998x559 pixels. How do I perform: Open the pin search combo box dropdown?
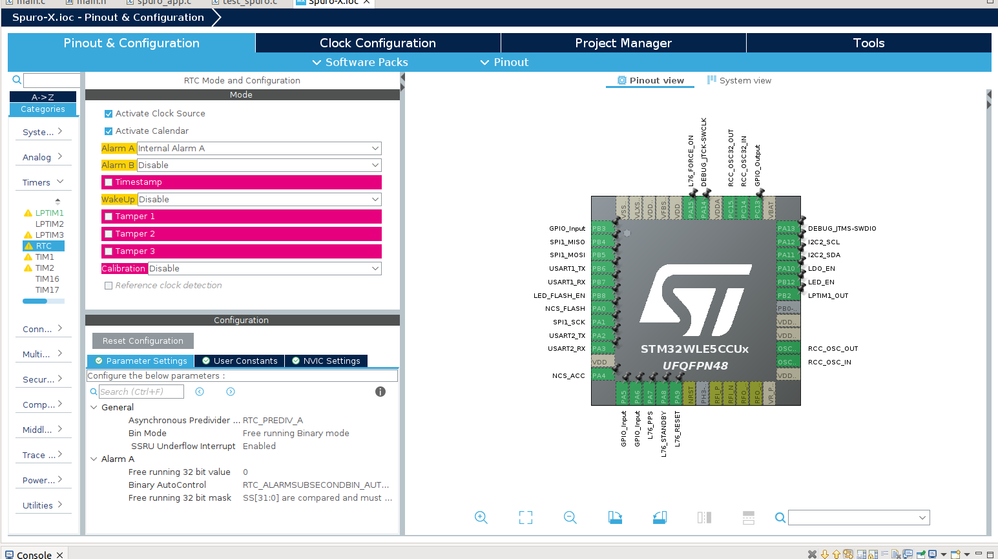tap(922, 518)
